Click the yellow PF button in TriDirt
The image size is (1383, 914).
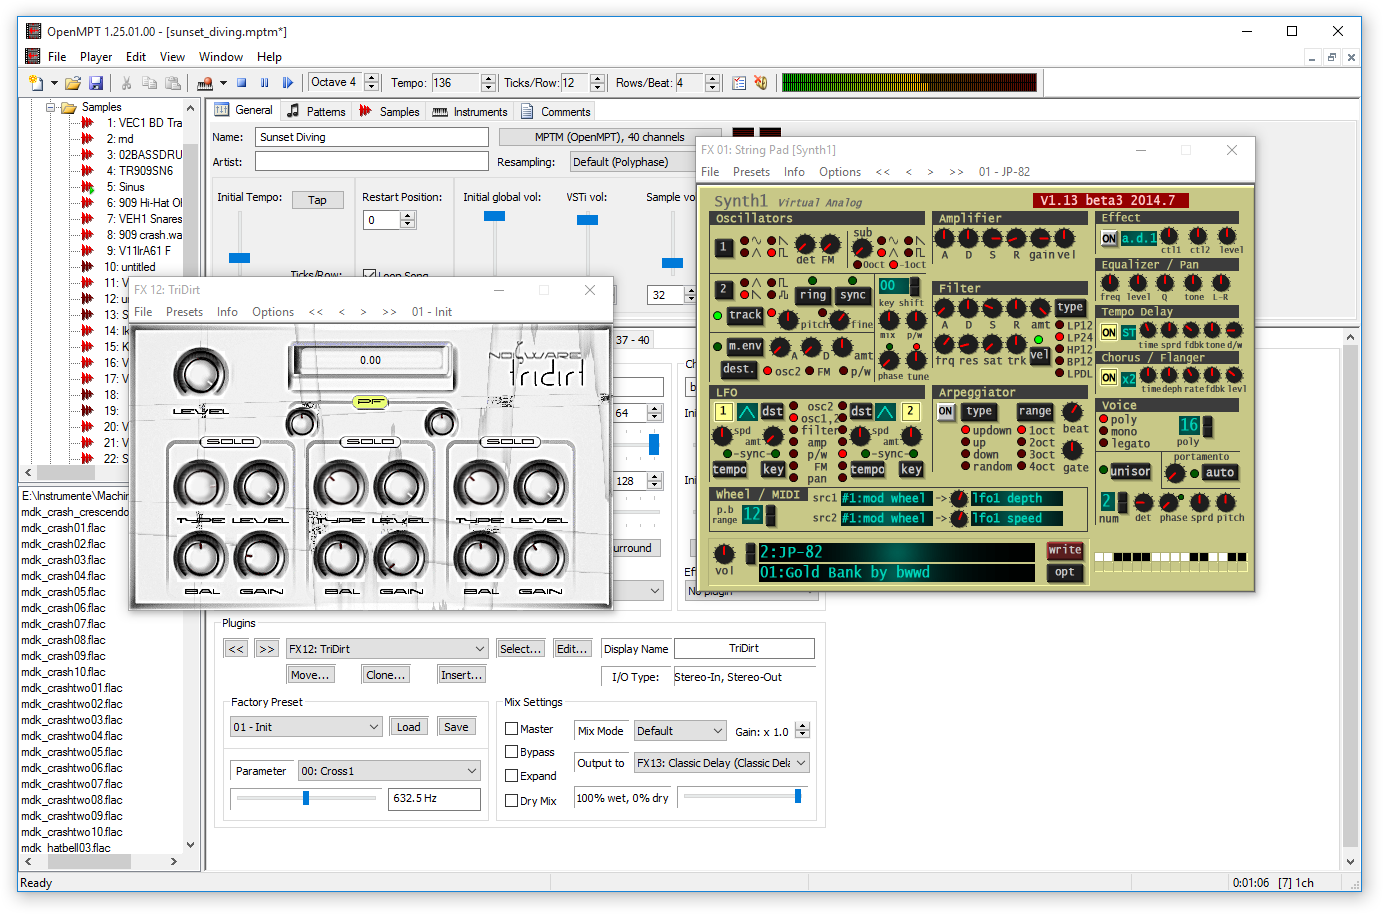[x=370, y=402]
